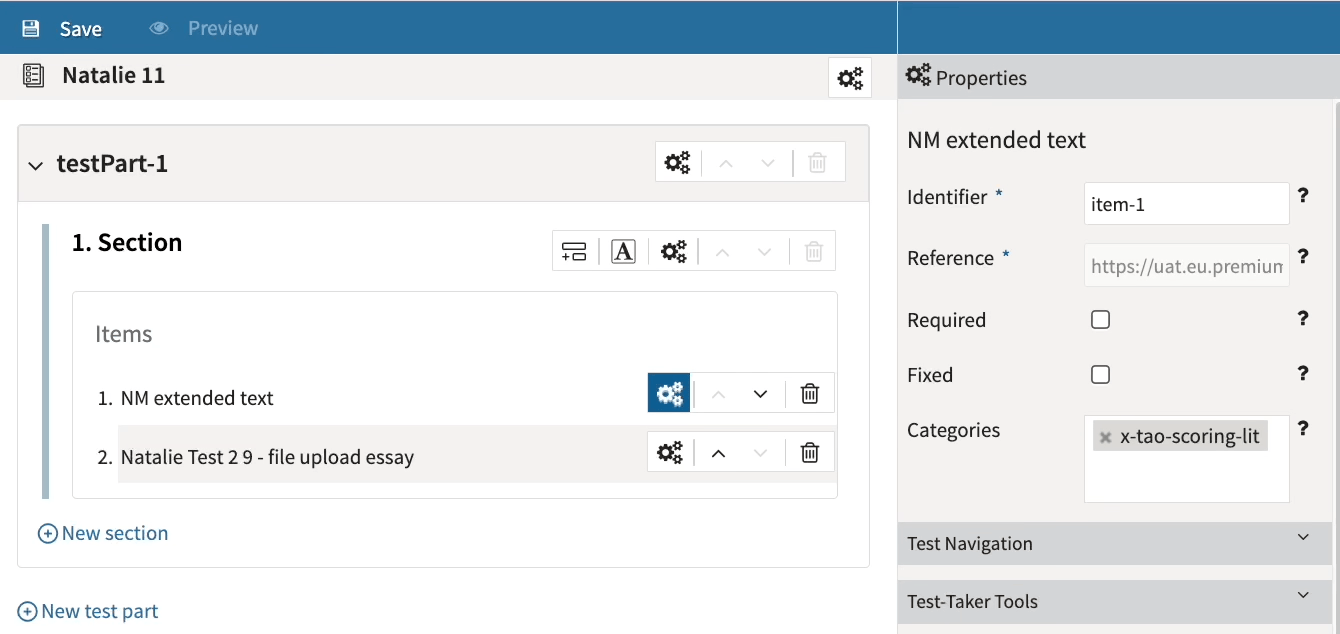Open testPart-1 properties gear icon
The height and width of the screenshot is (634, 1340).
coord(677,163)
